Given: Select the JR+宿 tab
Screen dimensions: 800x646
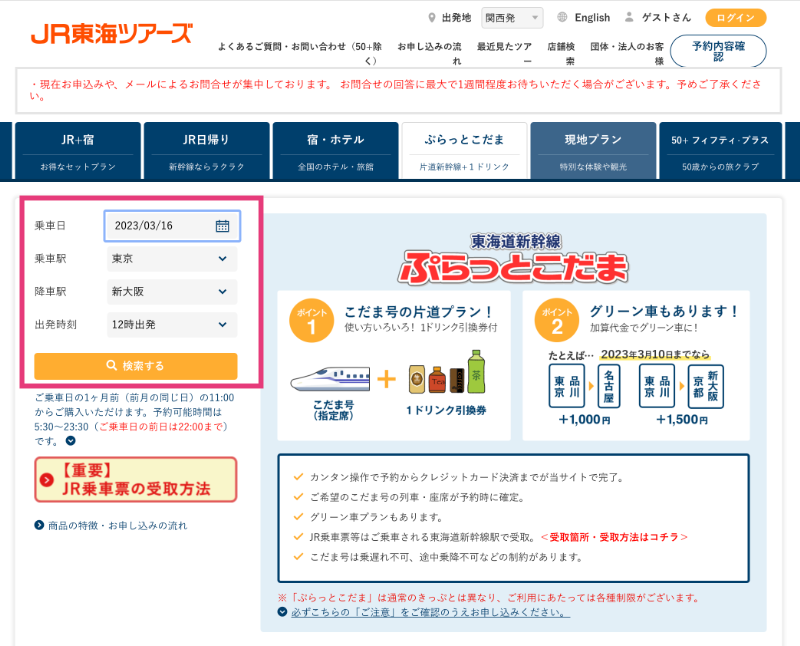Looking at the screenshot, I should (78, 151).
